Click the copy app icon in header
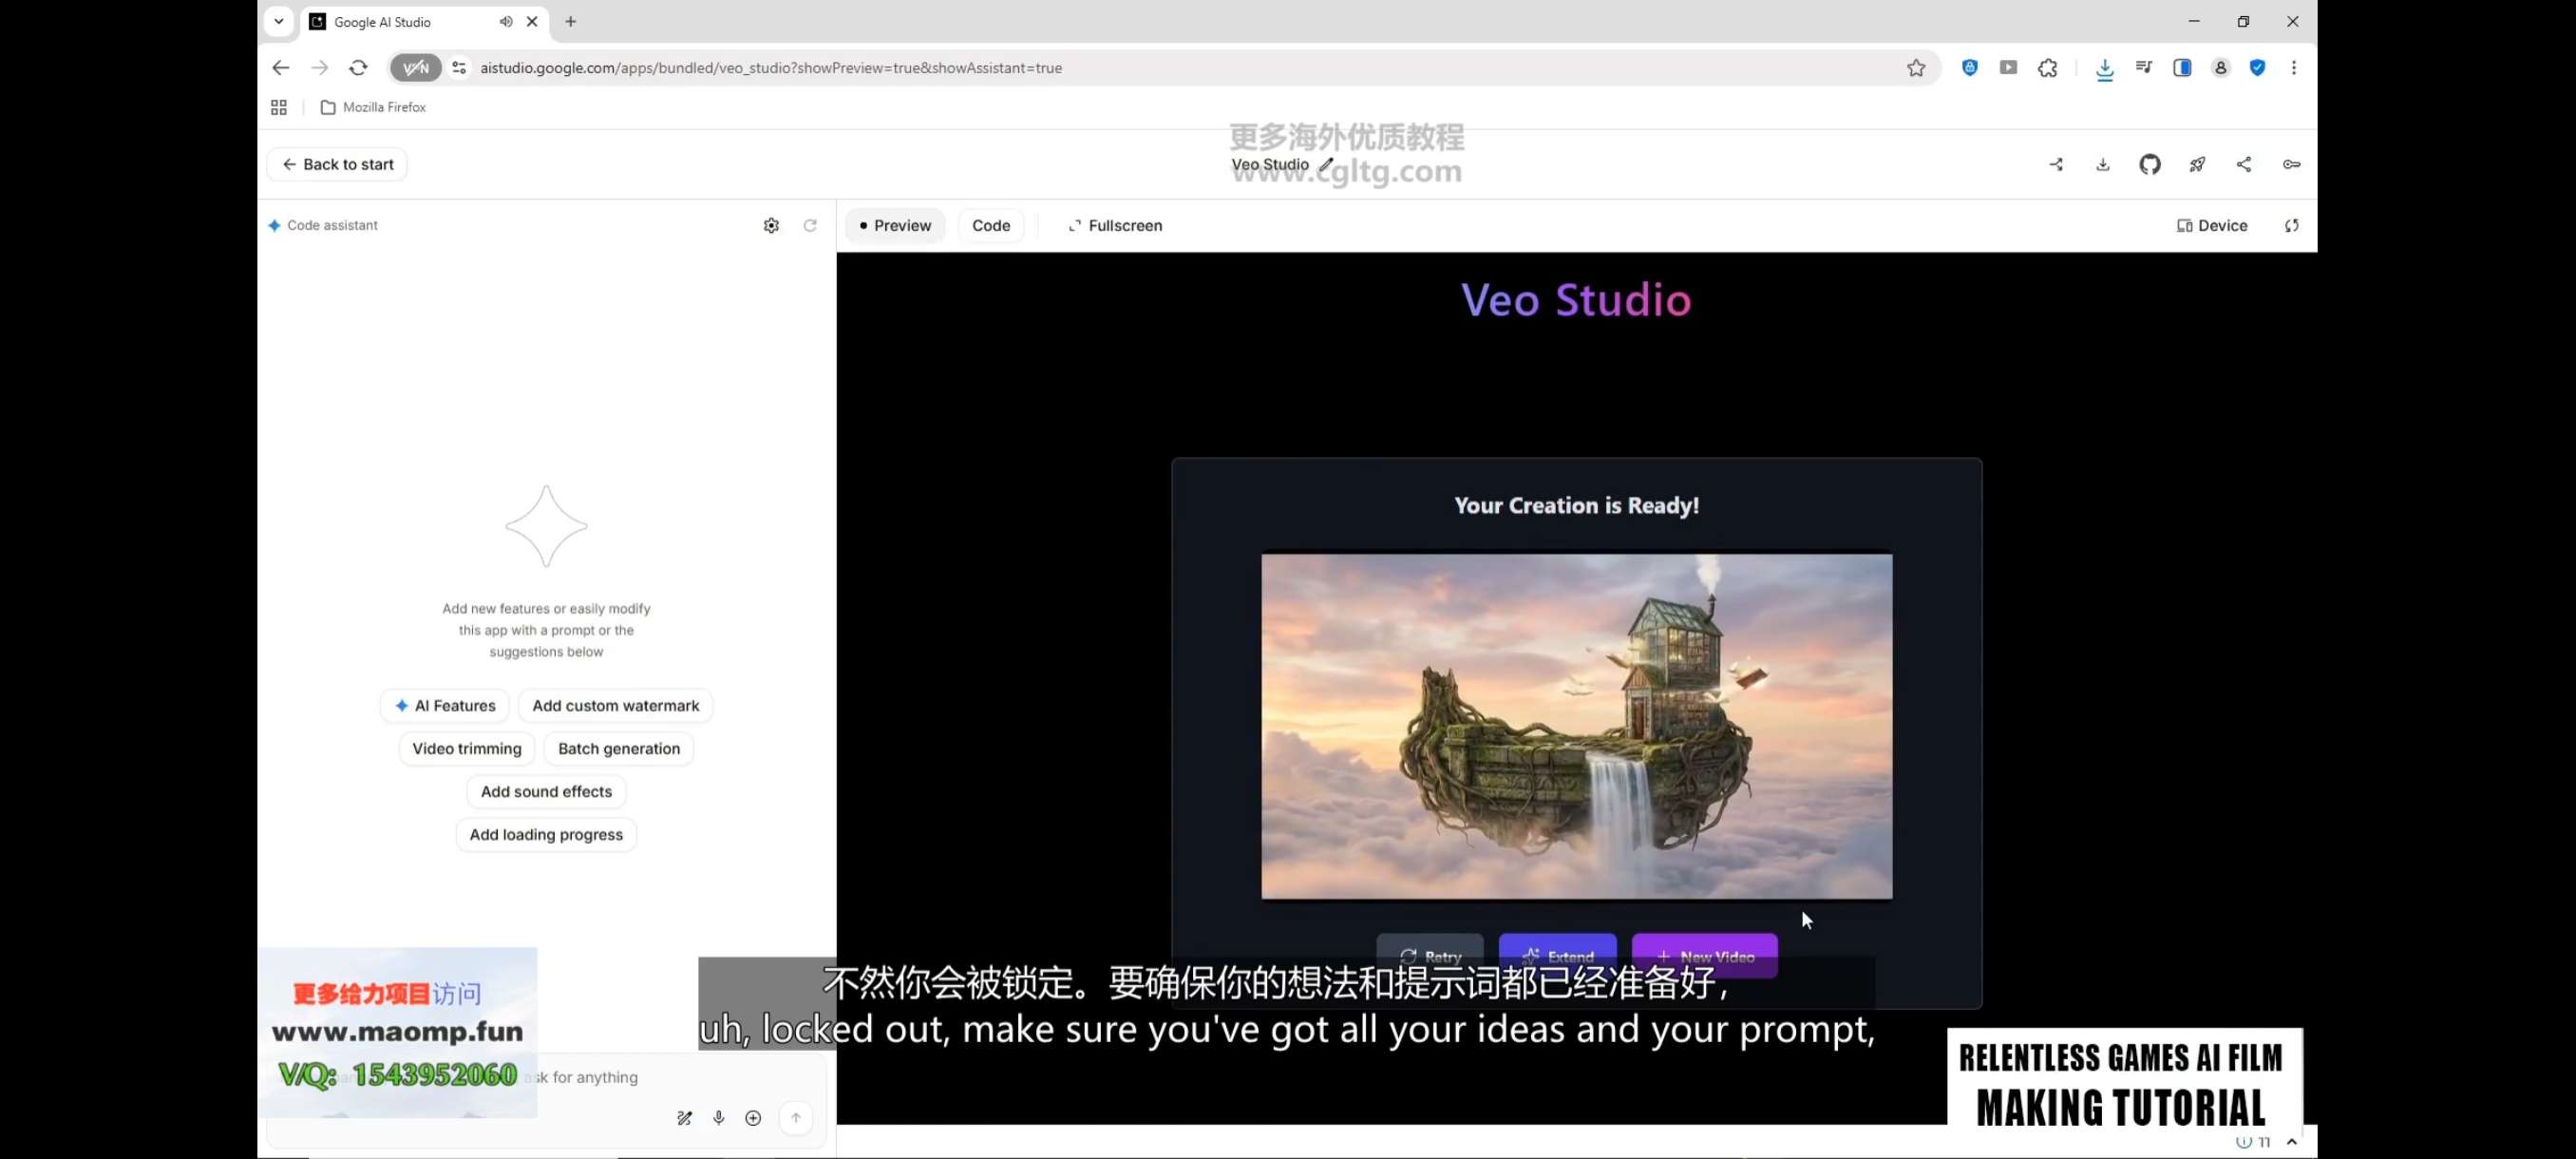Viewport: 2576px width, 1159px height. coord(2056,165)
